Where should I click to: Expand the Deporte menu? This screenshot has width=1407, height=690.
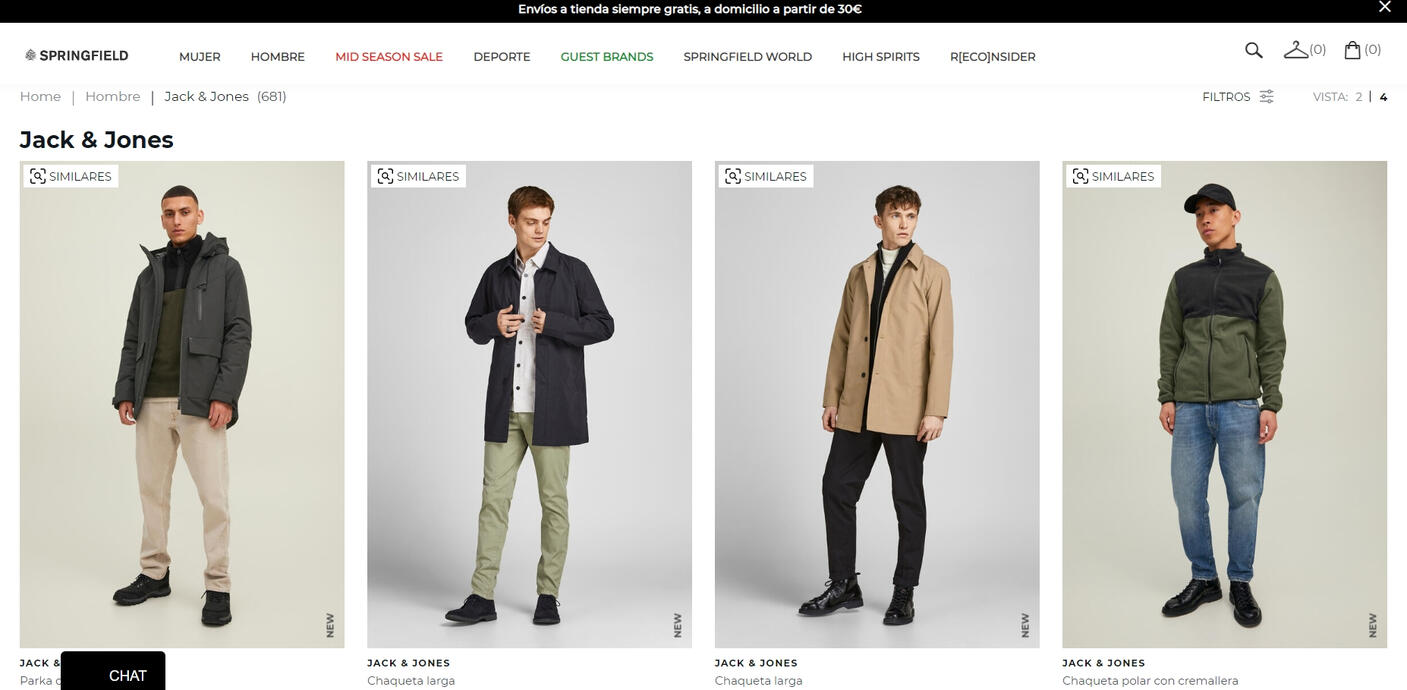[x=501, y=57]
